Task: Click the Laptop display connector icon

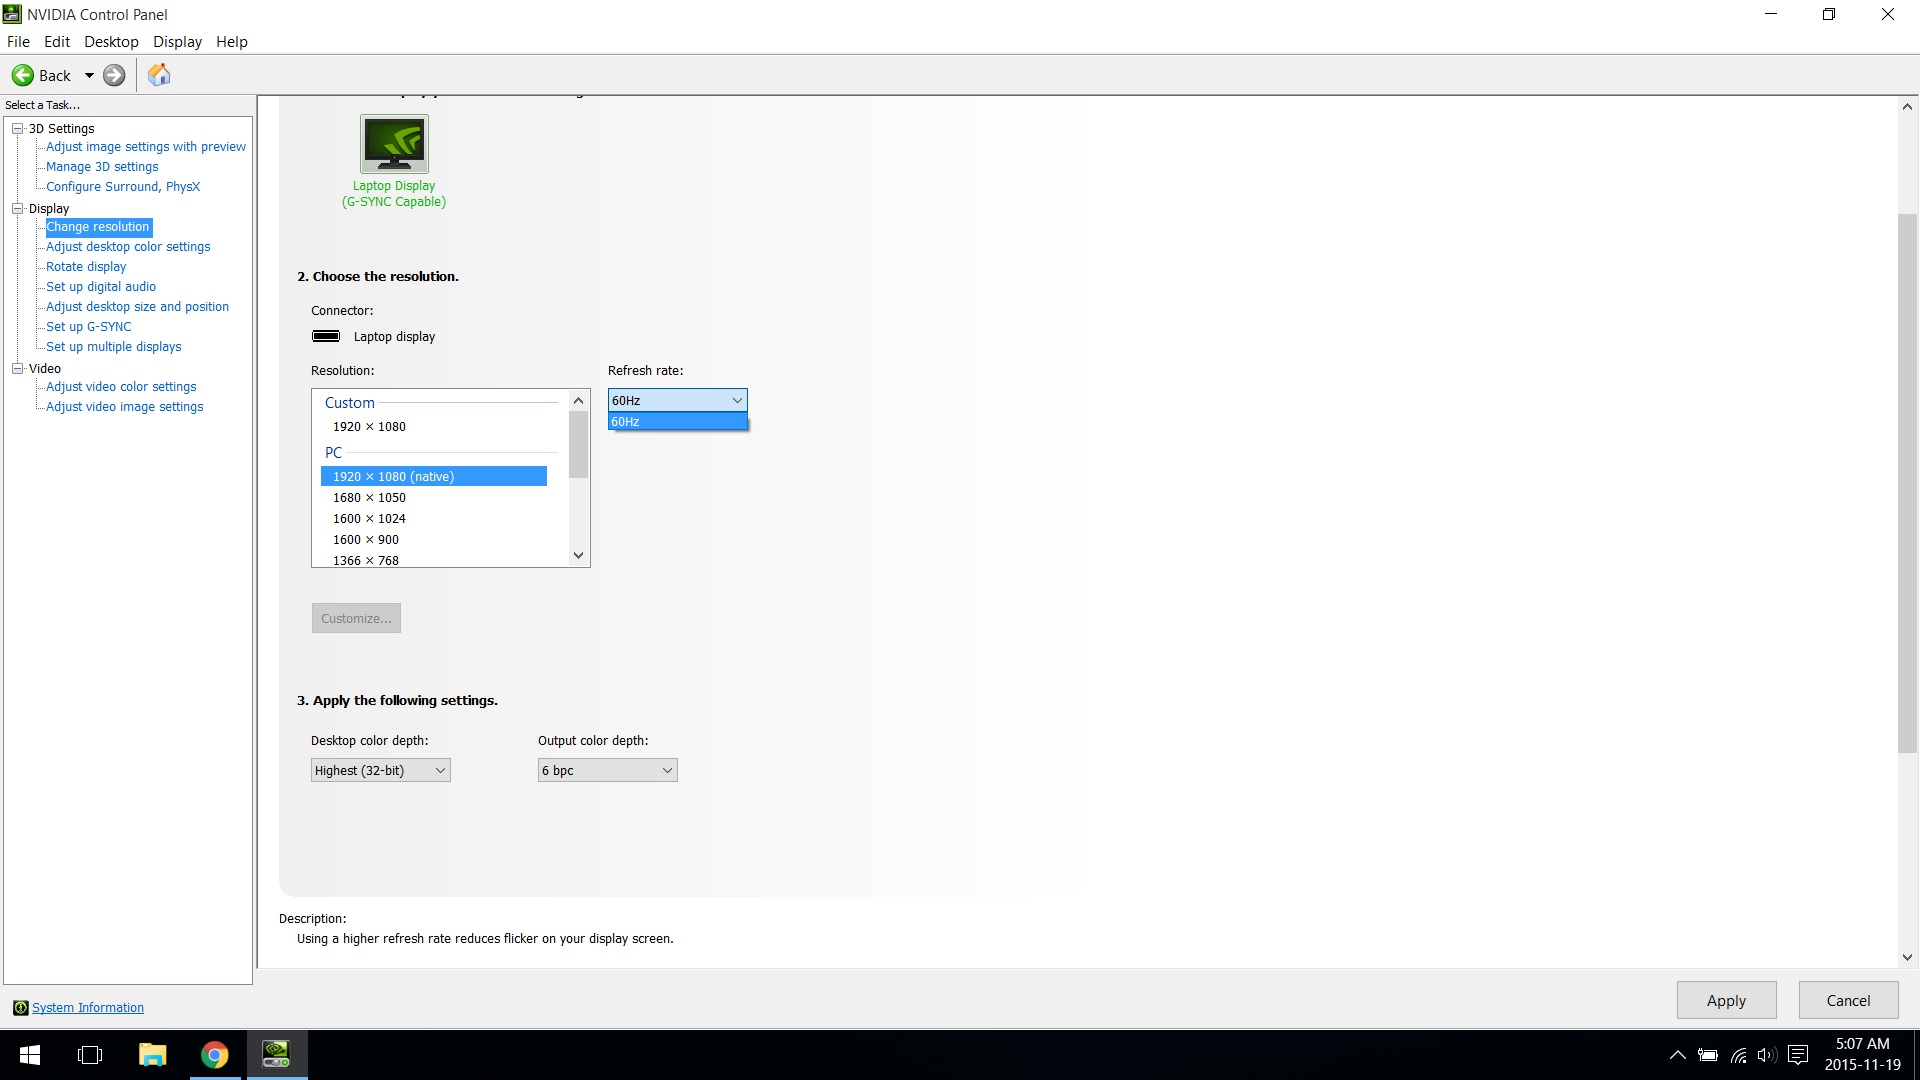Action: [x=326, y=336]
